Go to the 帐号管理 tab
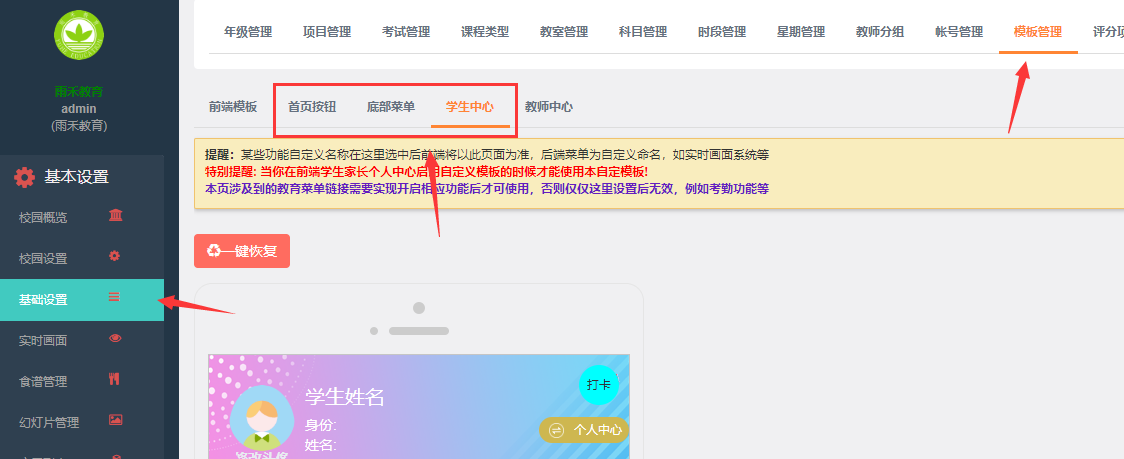Viewport: 1124px width, 459px height. (959, 32)
